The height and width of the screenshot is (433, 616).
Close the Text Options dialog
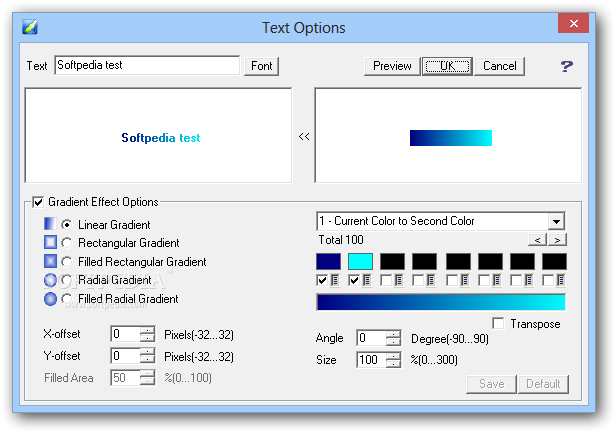point(573,24)
